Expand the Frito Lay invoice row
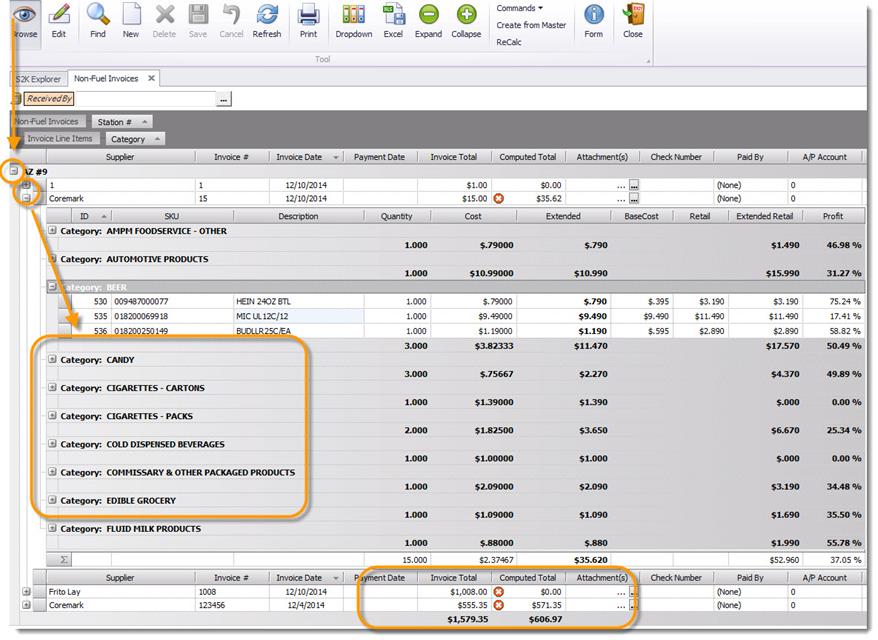Viewport: 878px width, 640px height. coord(26,592)
